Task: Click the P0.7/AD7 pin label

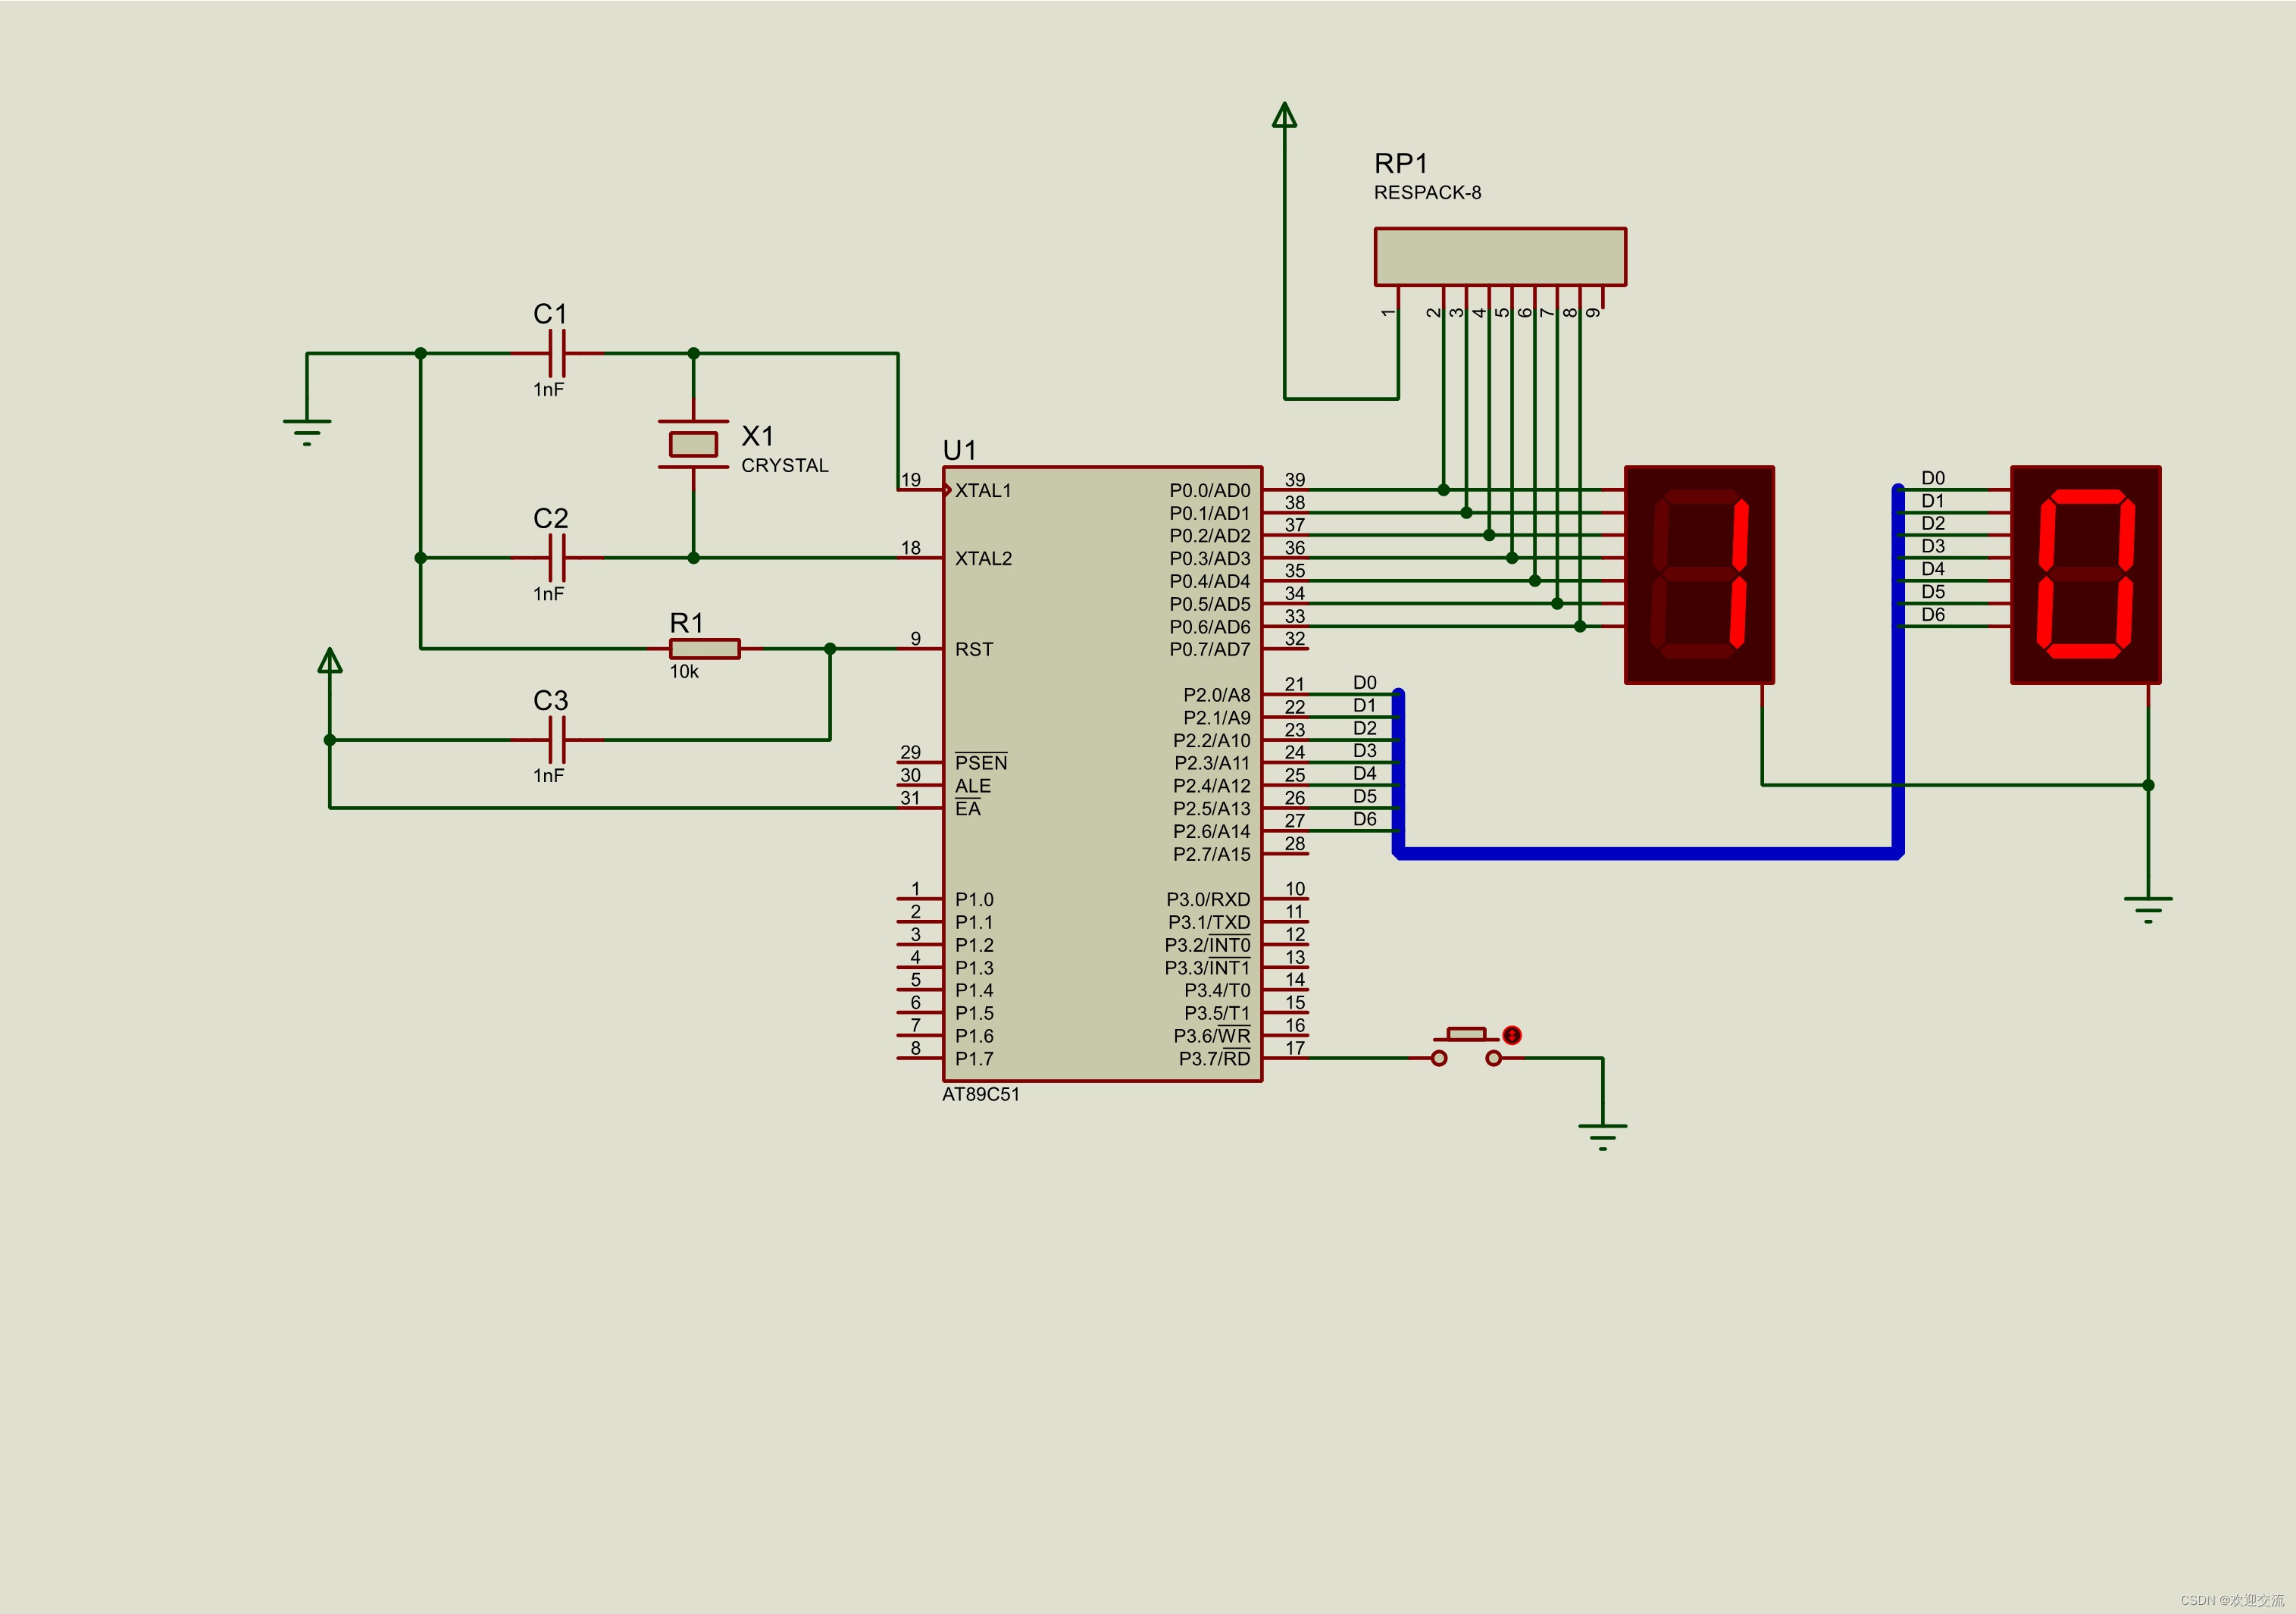Action: click(x=1210, y=649)
